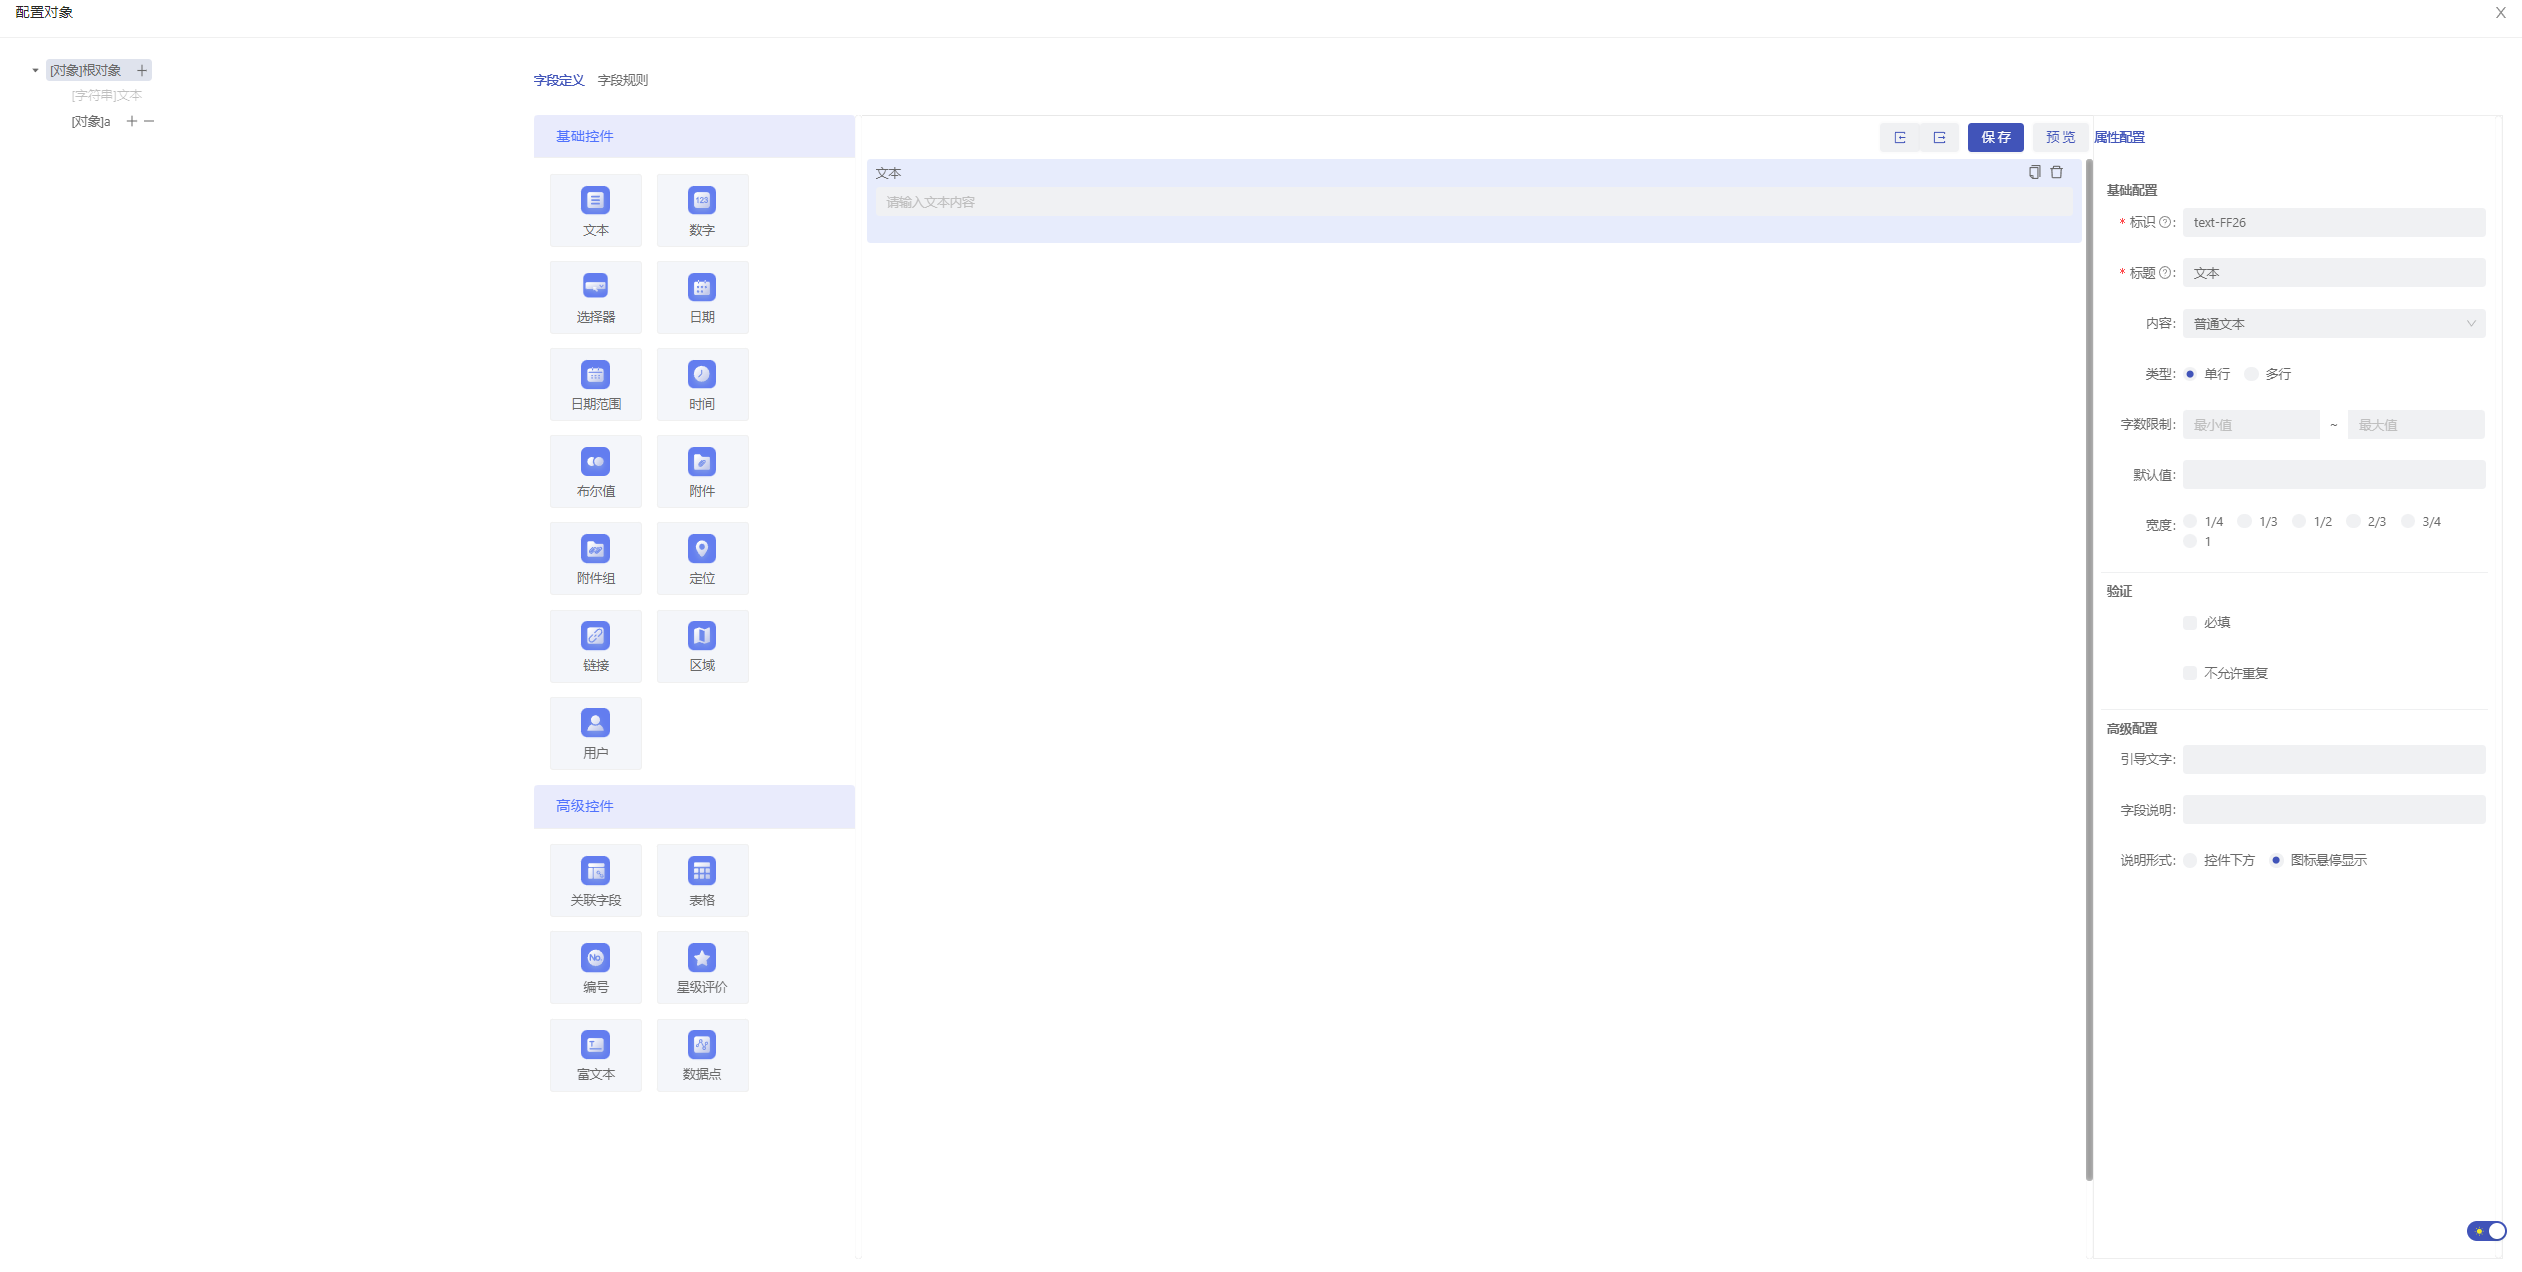Click the canvas 请输入文本内容 text input
This screenshot has width=2522, height=1272.
pyautogui.click(x=1474, y=202)
